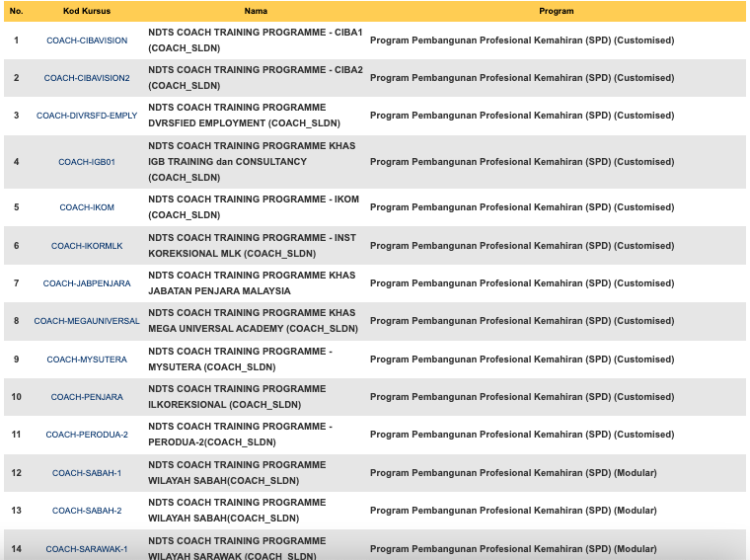Select the COACH-SABAH-2 course code

coord(87,511)
